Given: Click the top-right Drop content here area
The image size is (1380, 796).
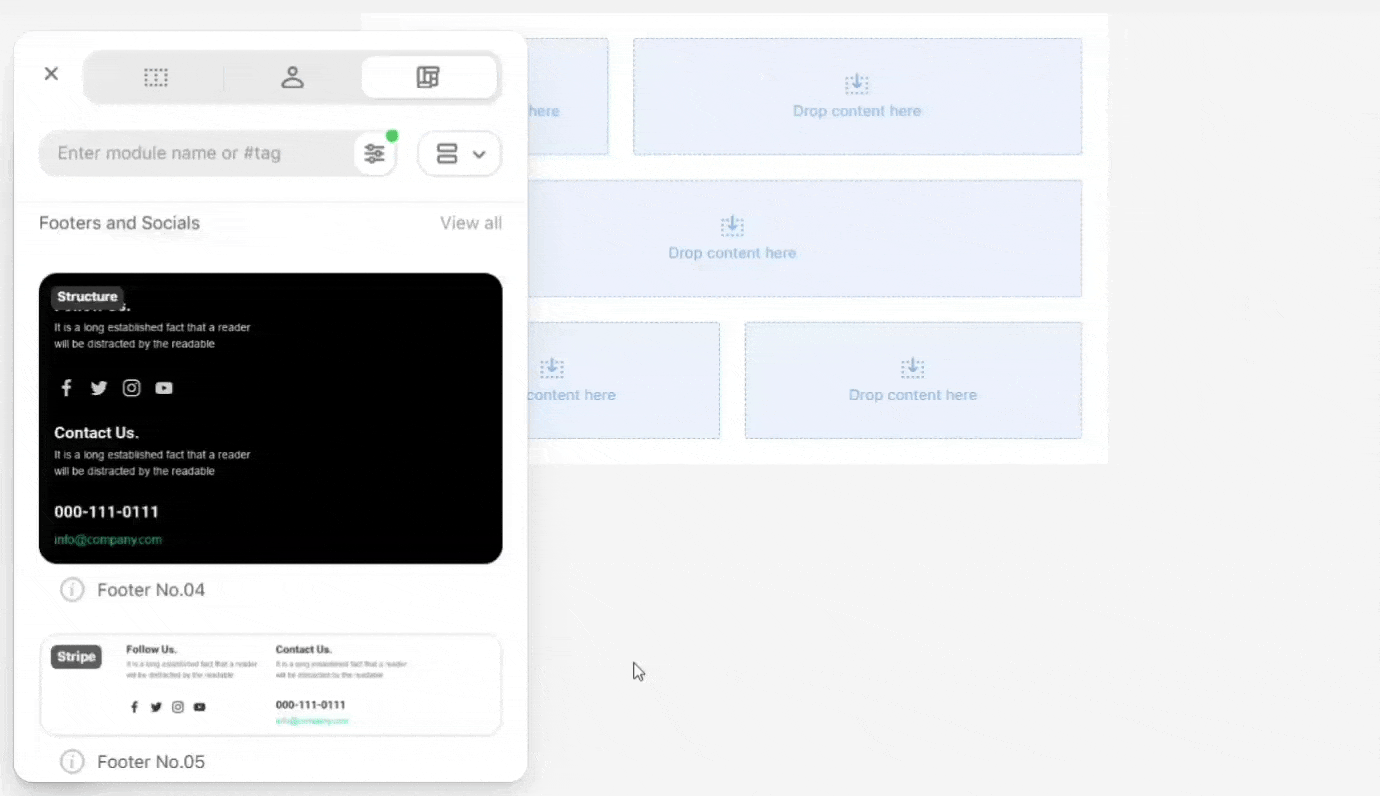Looking at the screenshot, I should point(857,97).
